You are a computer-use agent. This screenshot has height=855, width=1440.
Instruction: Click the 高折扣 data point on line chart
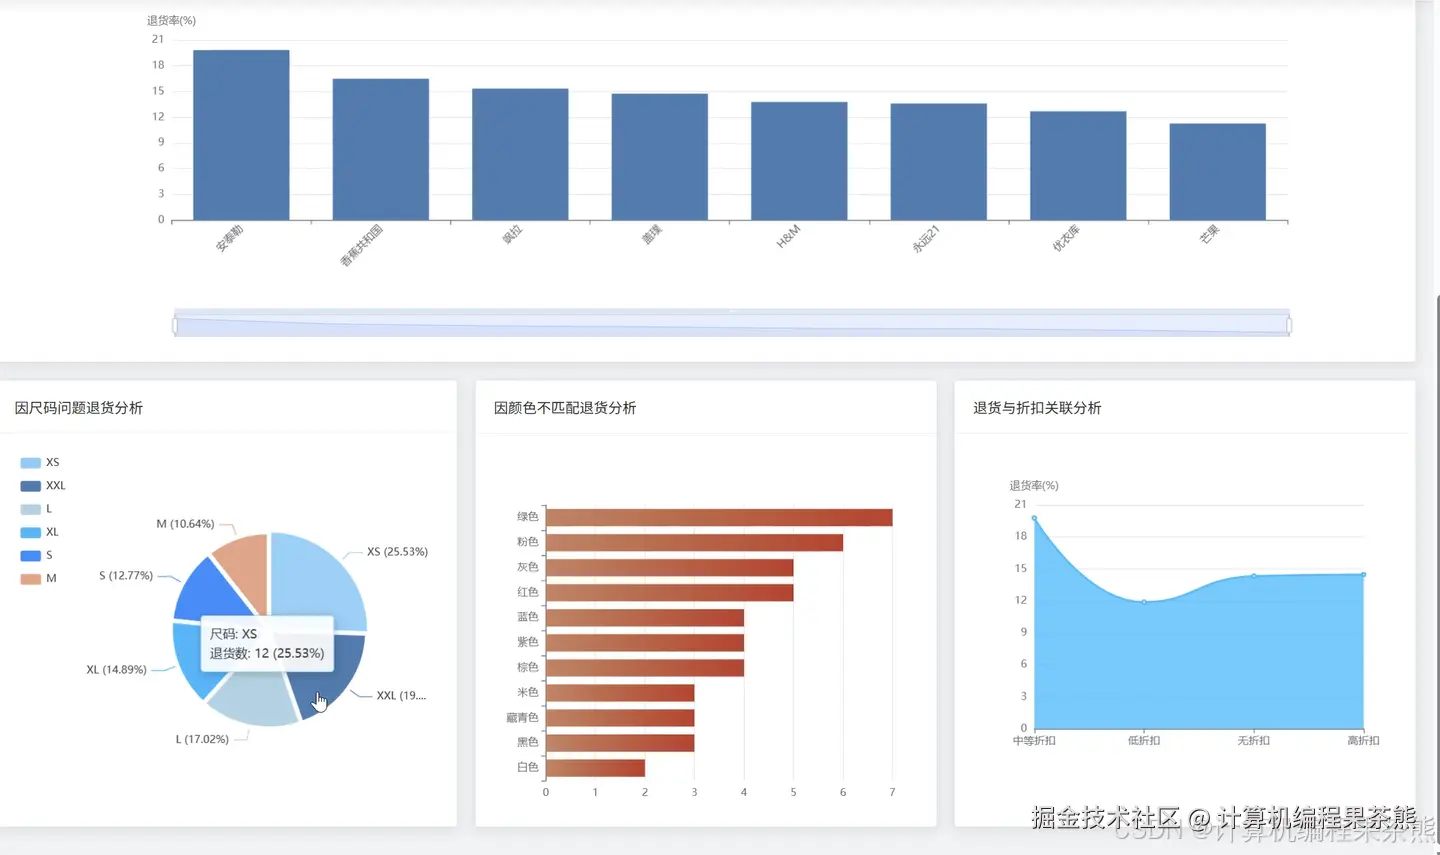tap(1363, 574)
